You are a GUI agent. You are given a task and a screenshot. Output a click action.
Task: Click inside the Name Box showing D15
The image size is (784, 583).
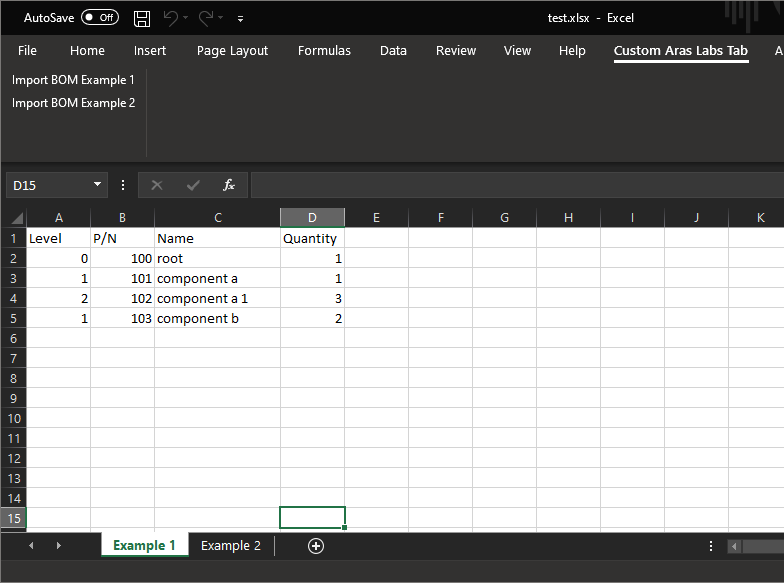click(48, 186)
